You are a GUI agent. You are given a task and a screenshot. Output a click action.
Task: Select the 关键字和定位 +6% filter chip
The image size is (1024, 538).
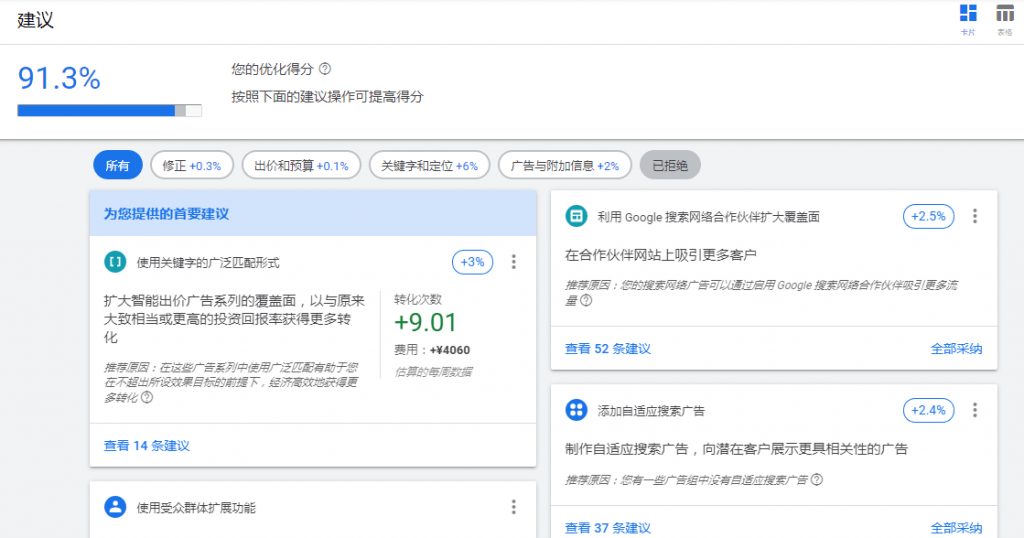pyautogui.click(x=430, y=165)
